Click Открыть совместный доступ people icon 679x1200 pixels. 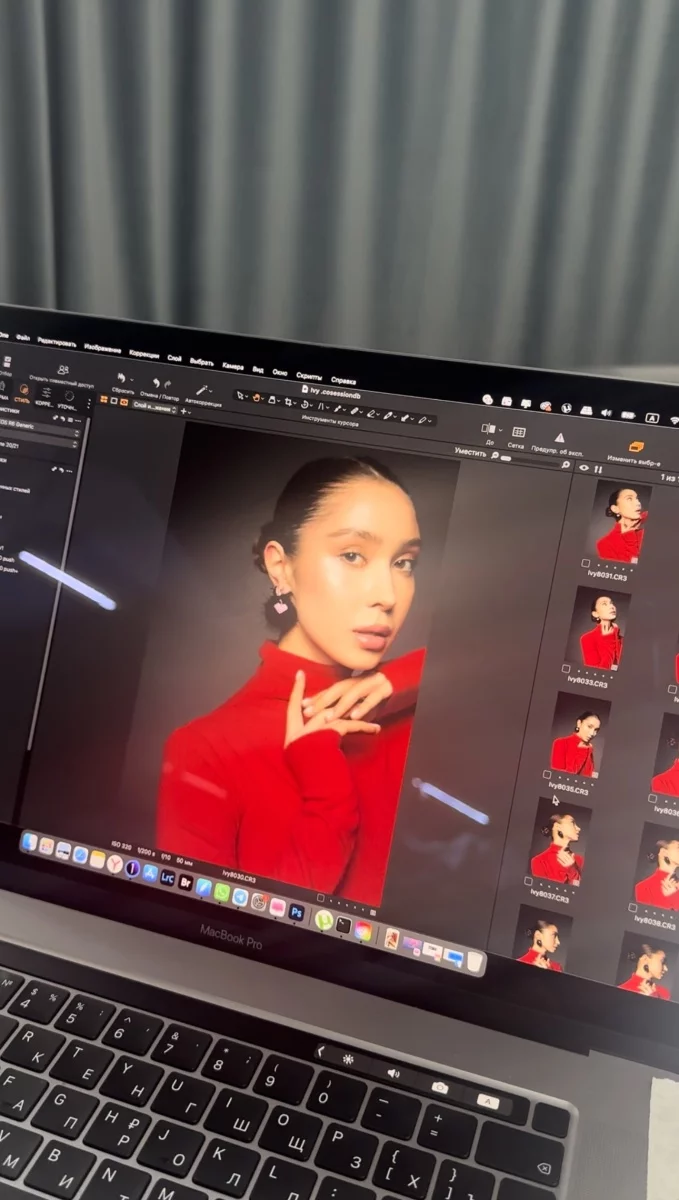[63, 369]
